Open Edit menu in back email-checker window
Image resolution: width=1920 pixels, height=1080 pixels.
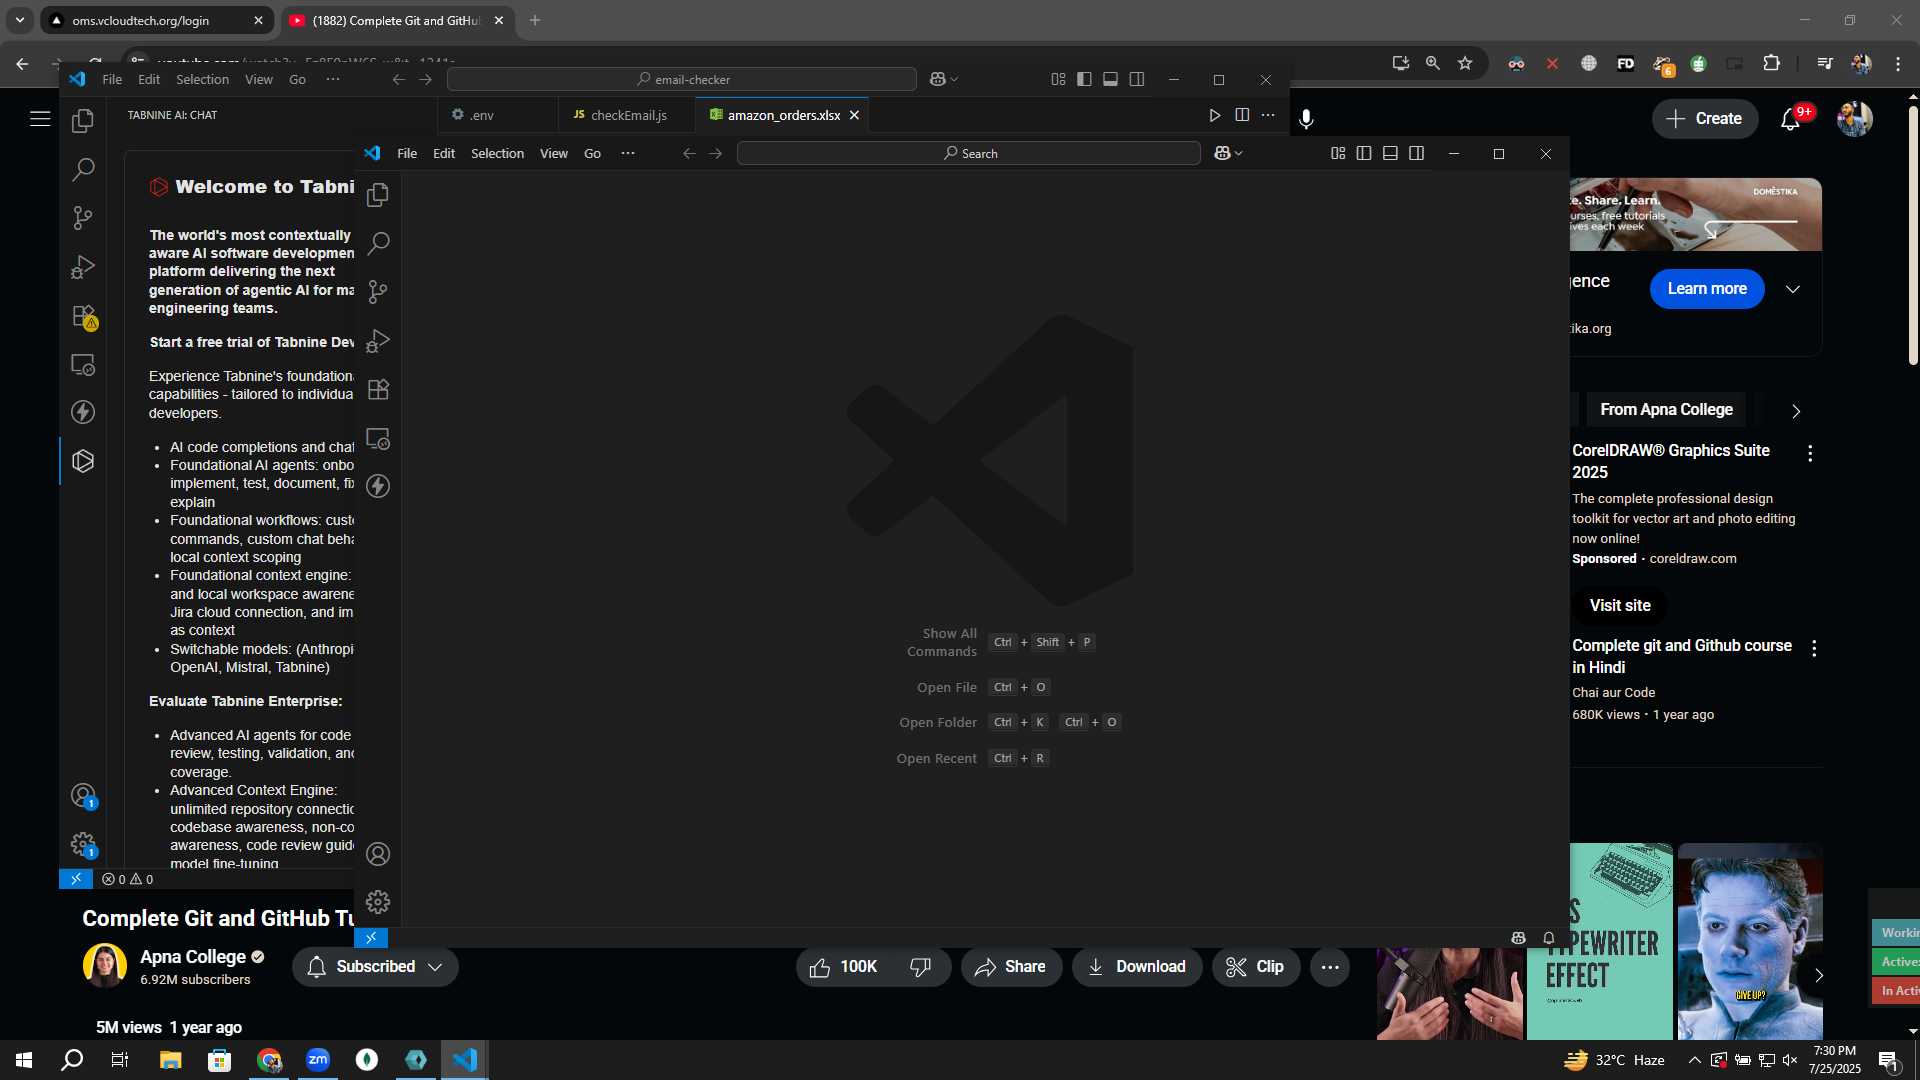pyautogui.click(x=149, y=79)
